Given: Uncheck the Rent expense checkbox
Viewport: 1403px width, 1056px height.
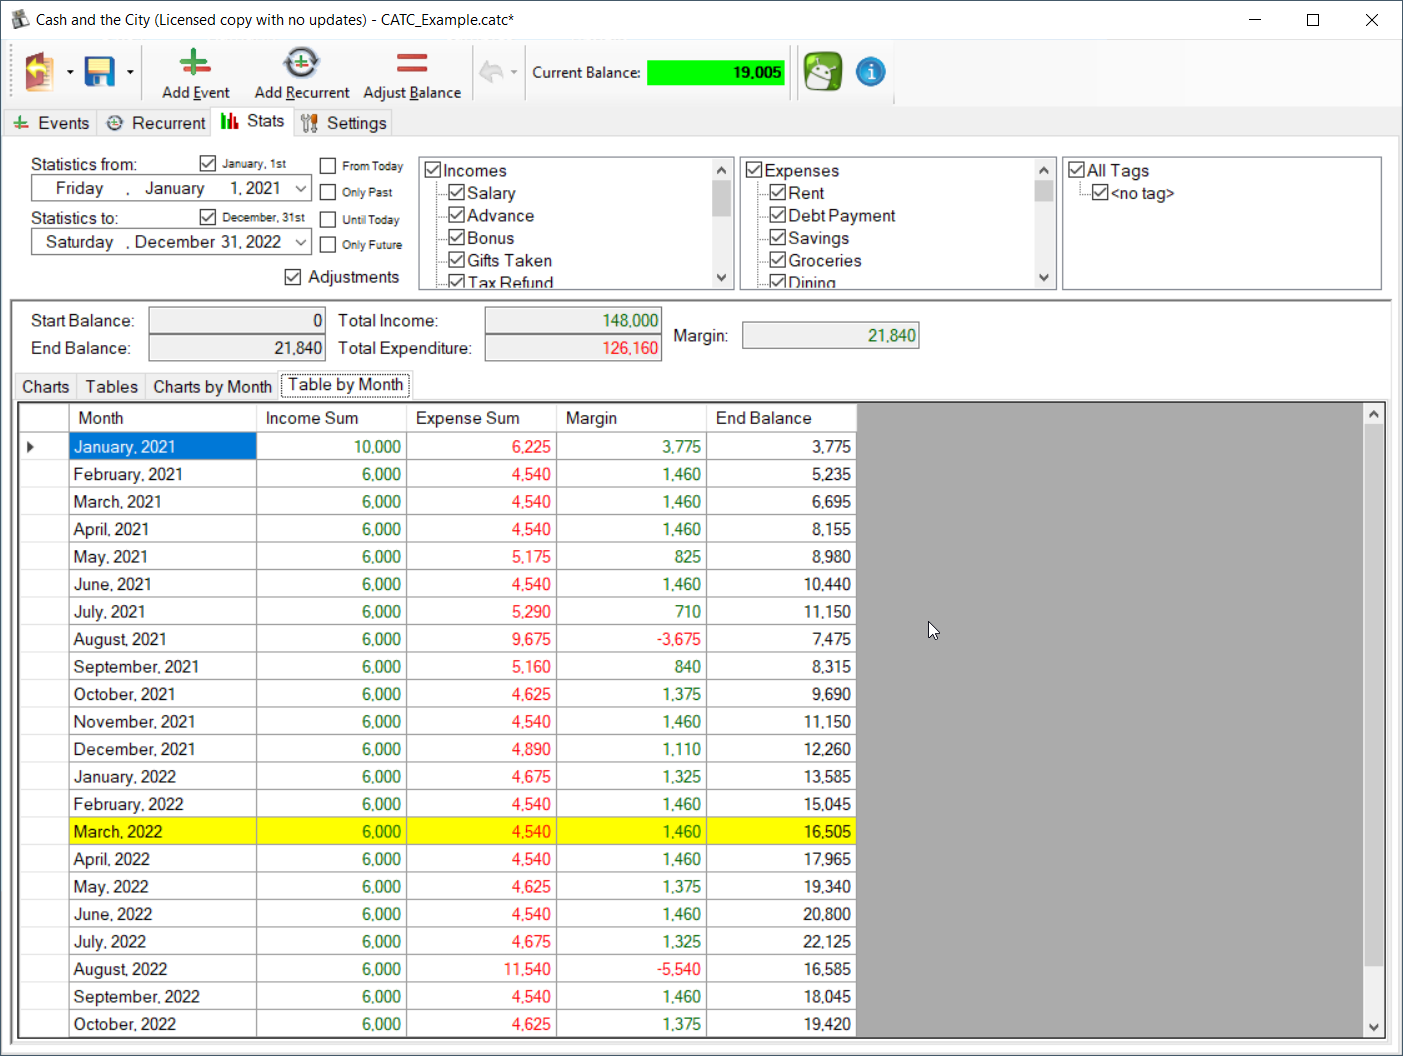Looking at the screenshot, I should [778, 192].
